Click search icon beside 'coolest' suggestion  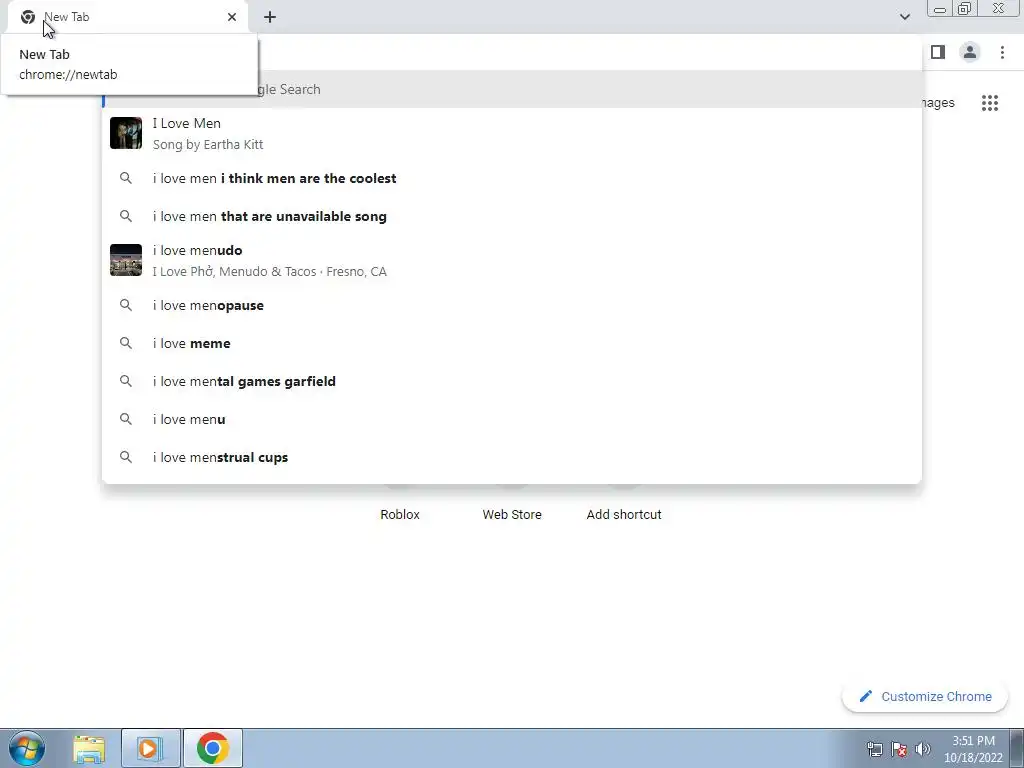(126, 178)
